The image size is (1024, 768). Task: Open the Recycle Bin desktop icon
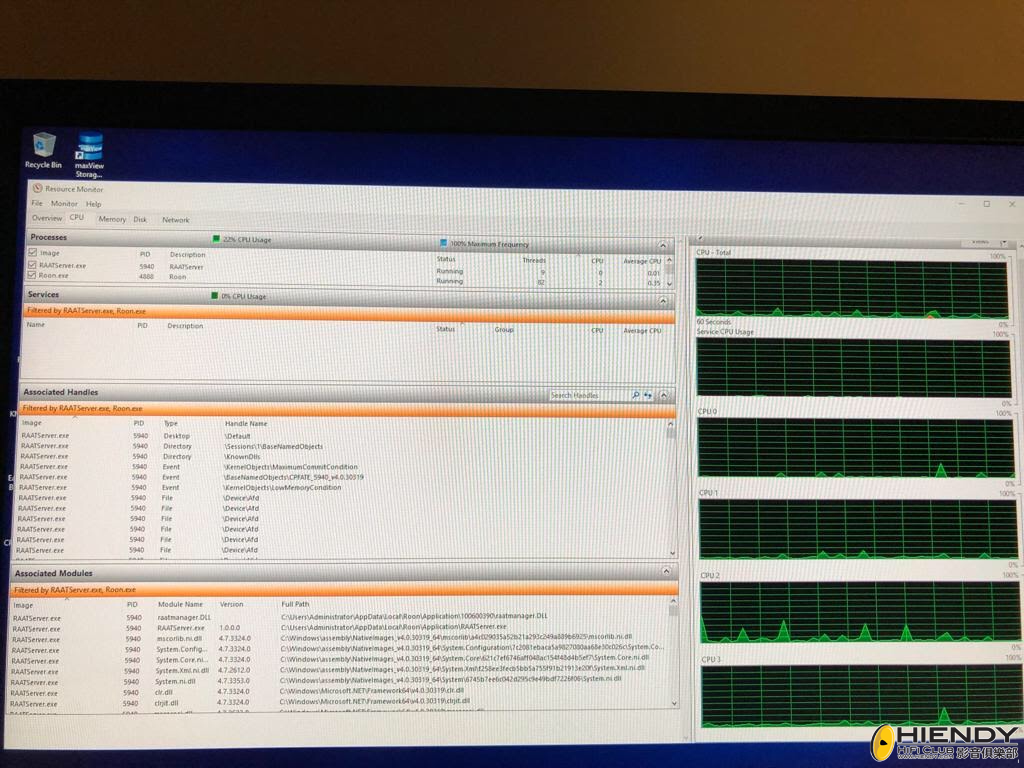point(43,148)
